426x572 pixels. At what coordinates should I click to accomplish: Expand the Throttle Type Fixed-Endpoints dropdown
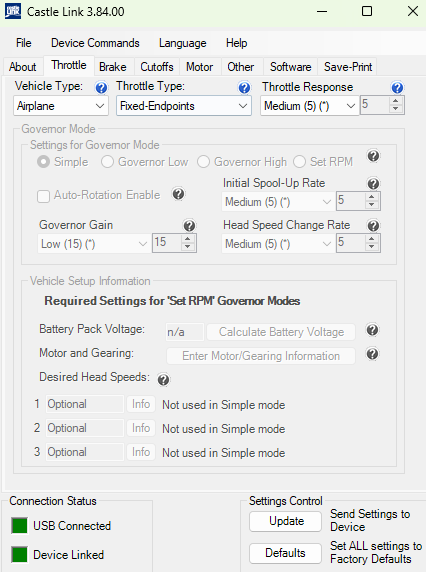(x=184, y=106)
